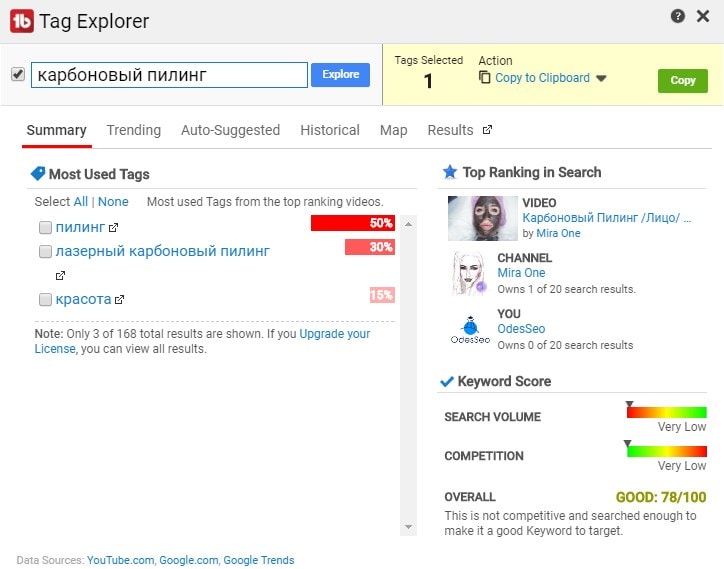Switch to the Trending tab
This screenshot has width=724, height=569.
coord(133,130)
